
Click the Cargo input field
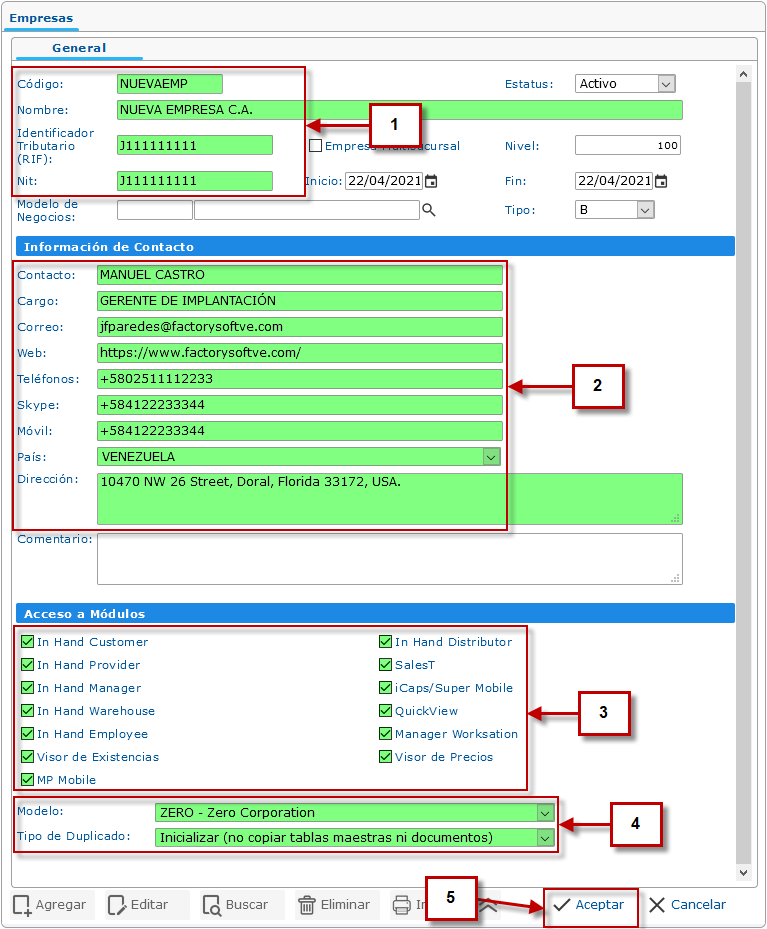coord(300,301)
